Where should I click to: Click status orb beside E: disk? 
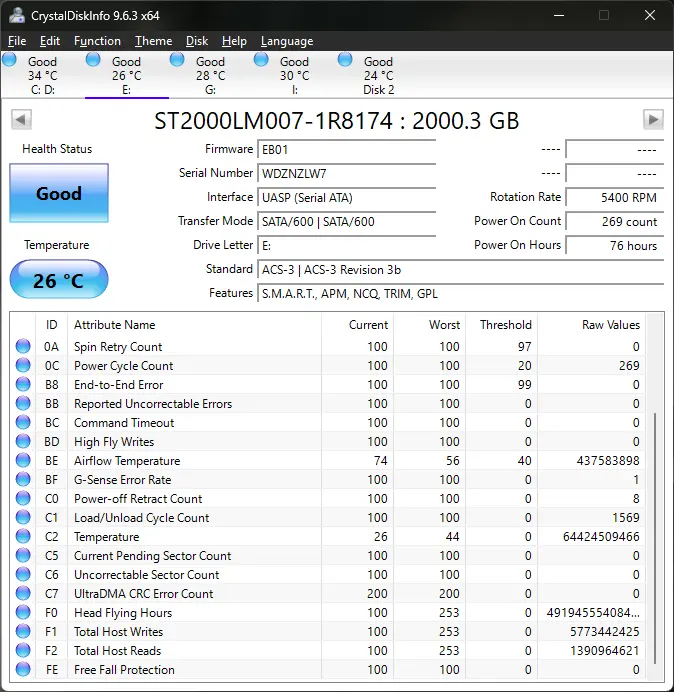tap(93, 59)
